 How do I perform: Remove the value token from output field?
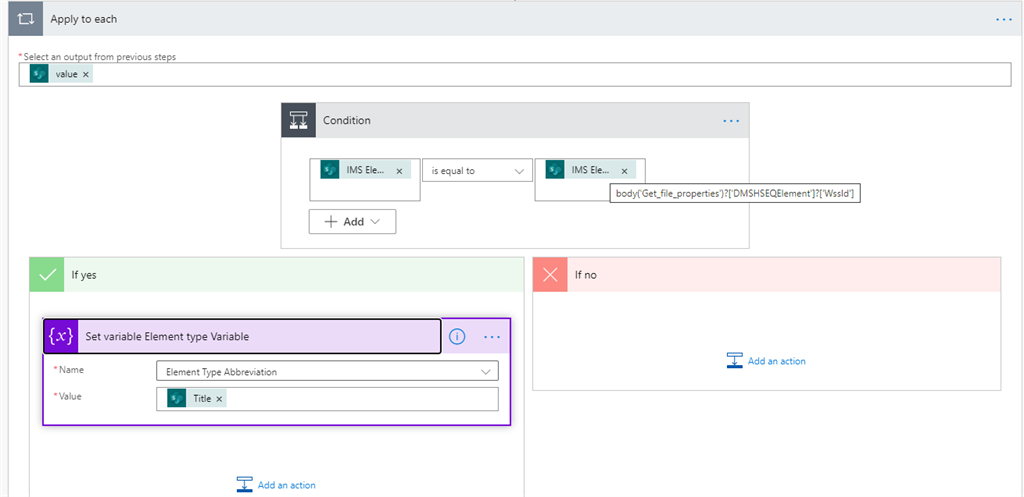point(86,74)
